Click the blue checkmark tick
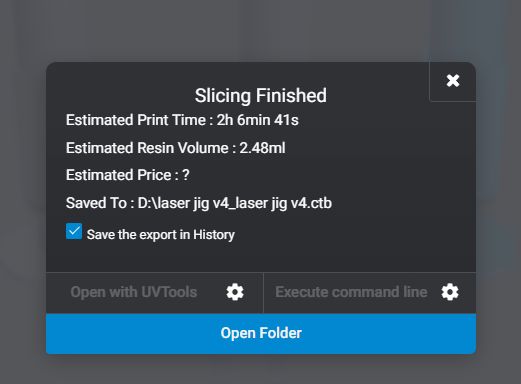521x384 pixels. 74,231
